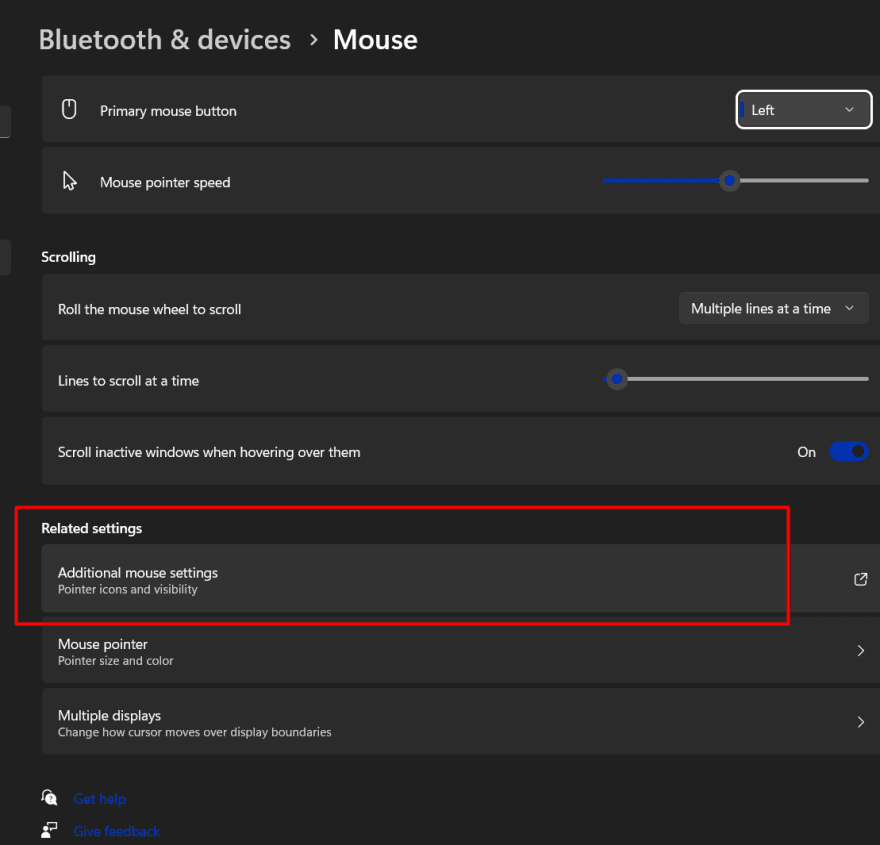Open the Multiple lines at a time dropdown
Viewport: 880px width, 845px height.
click(773, 308)
